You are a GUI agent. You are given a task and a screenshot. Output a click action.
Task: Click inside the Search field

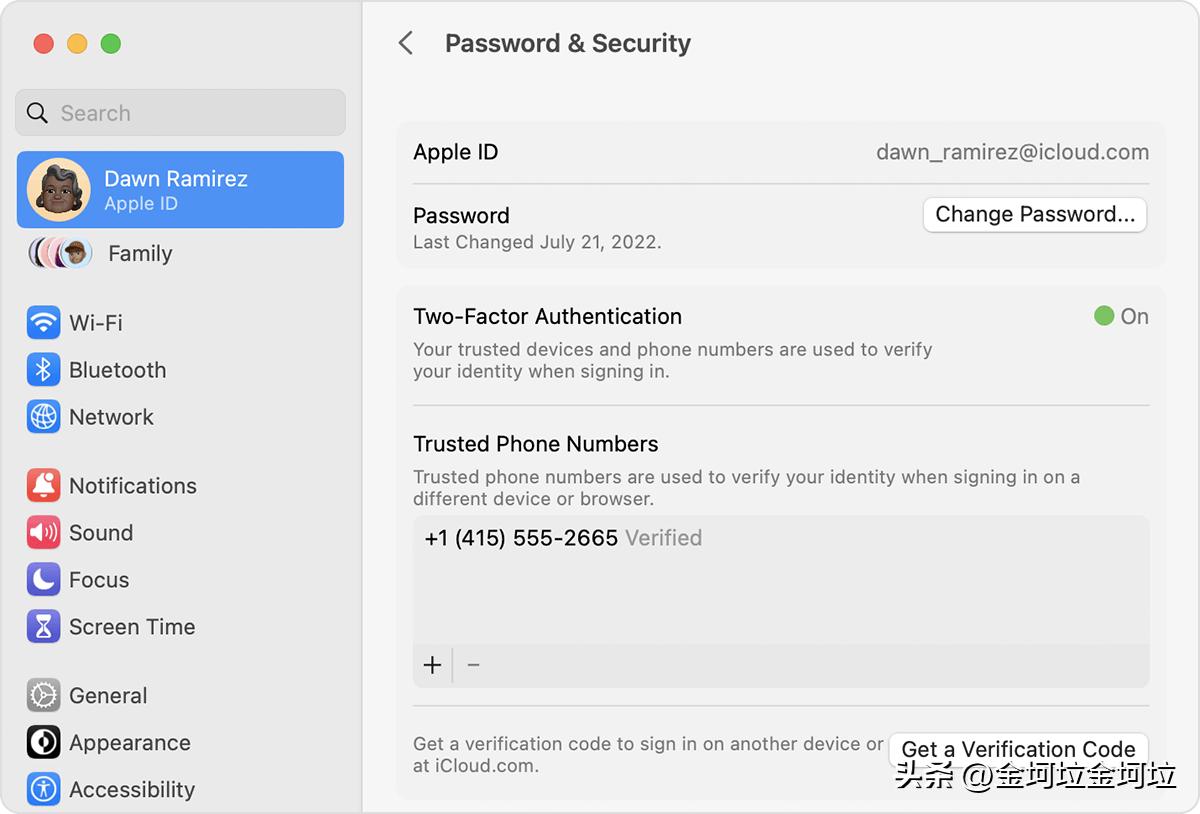180,112
